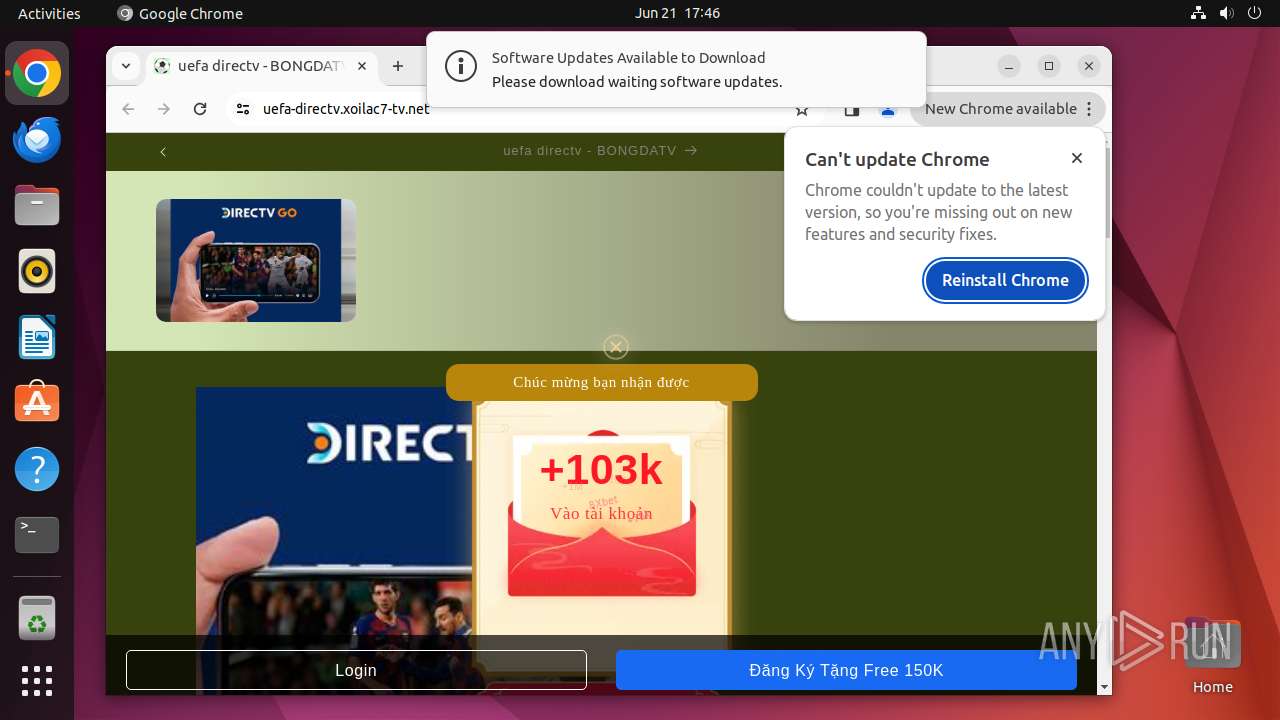Open a new tab with plus button
This screenshot has width=1280, height=720.
tap(398, 66)
